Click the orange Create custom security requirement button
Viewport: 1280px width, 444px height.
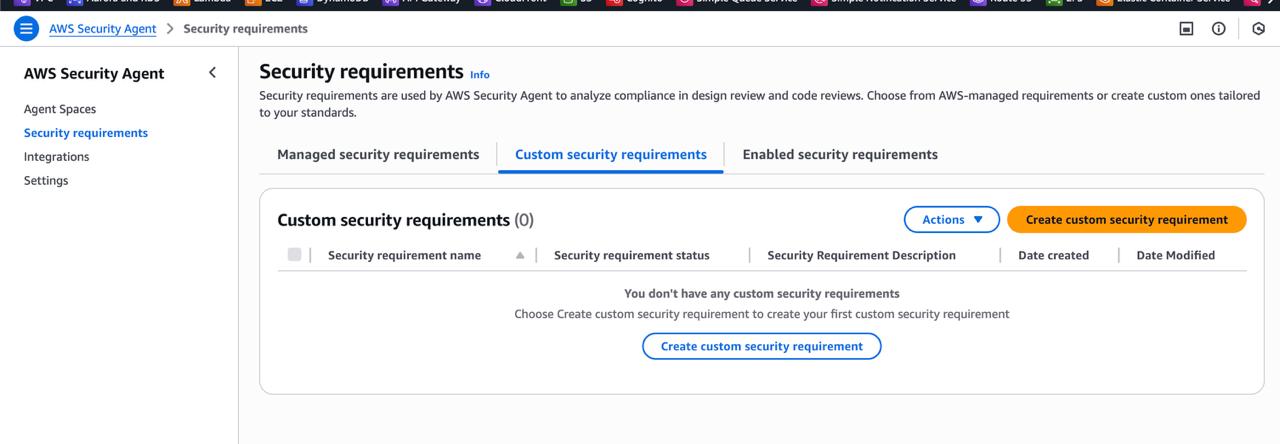[x=1126, y=220]
